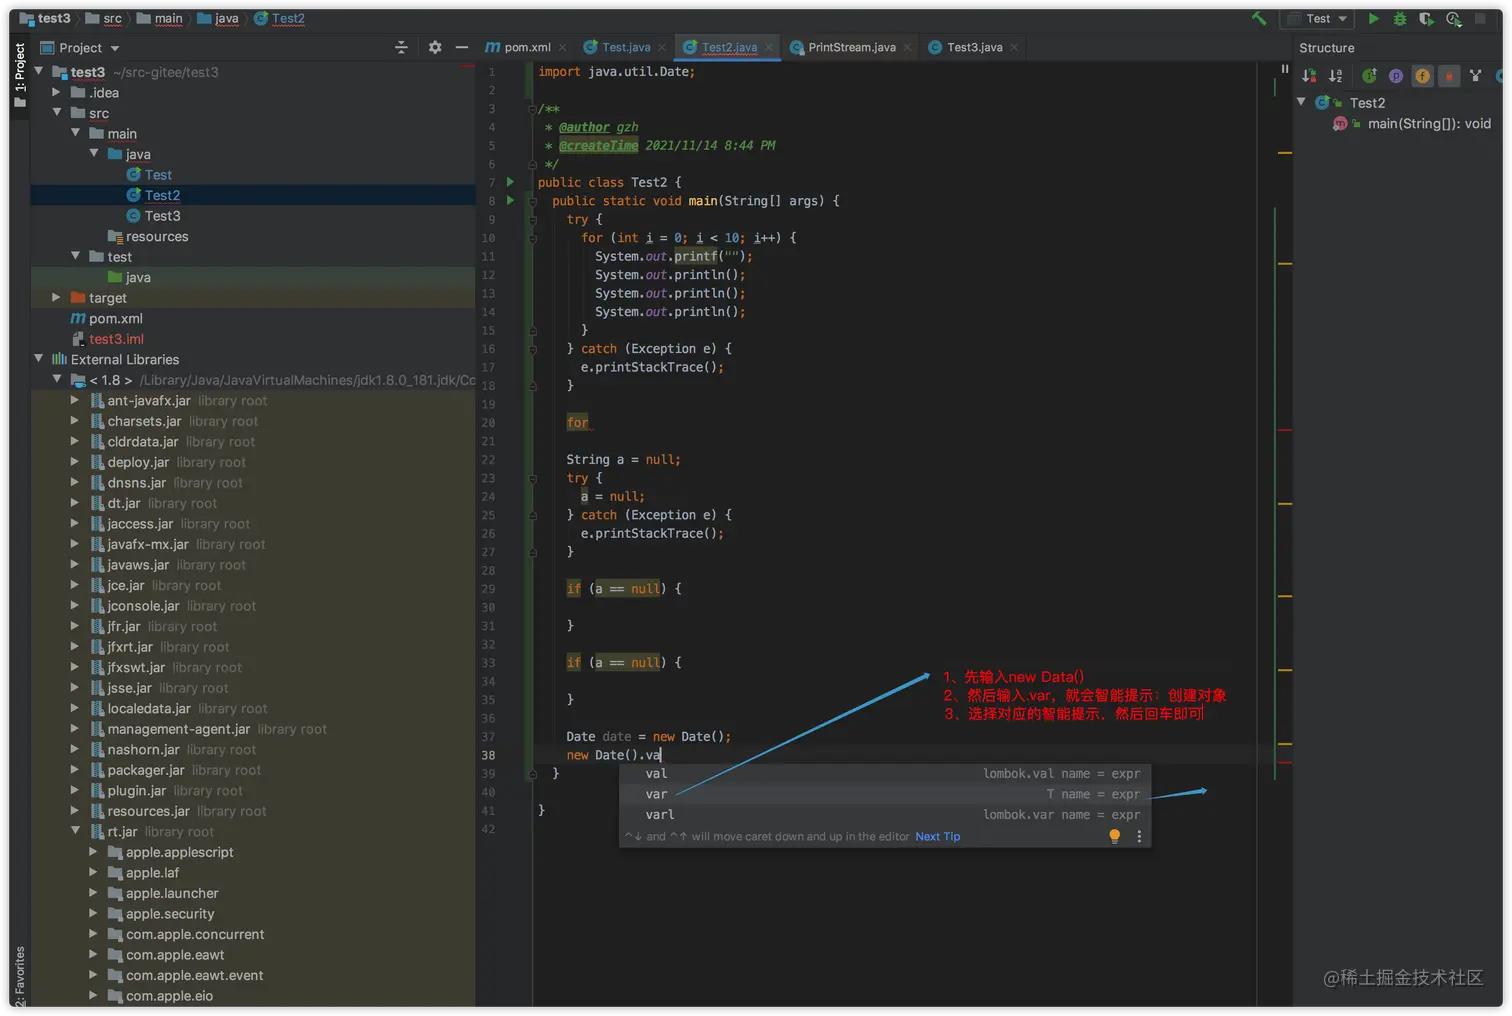Choose the 'var' T name = expr suggestion
The image size is (1512, 1016).
point(885,794)
